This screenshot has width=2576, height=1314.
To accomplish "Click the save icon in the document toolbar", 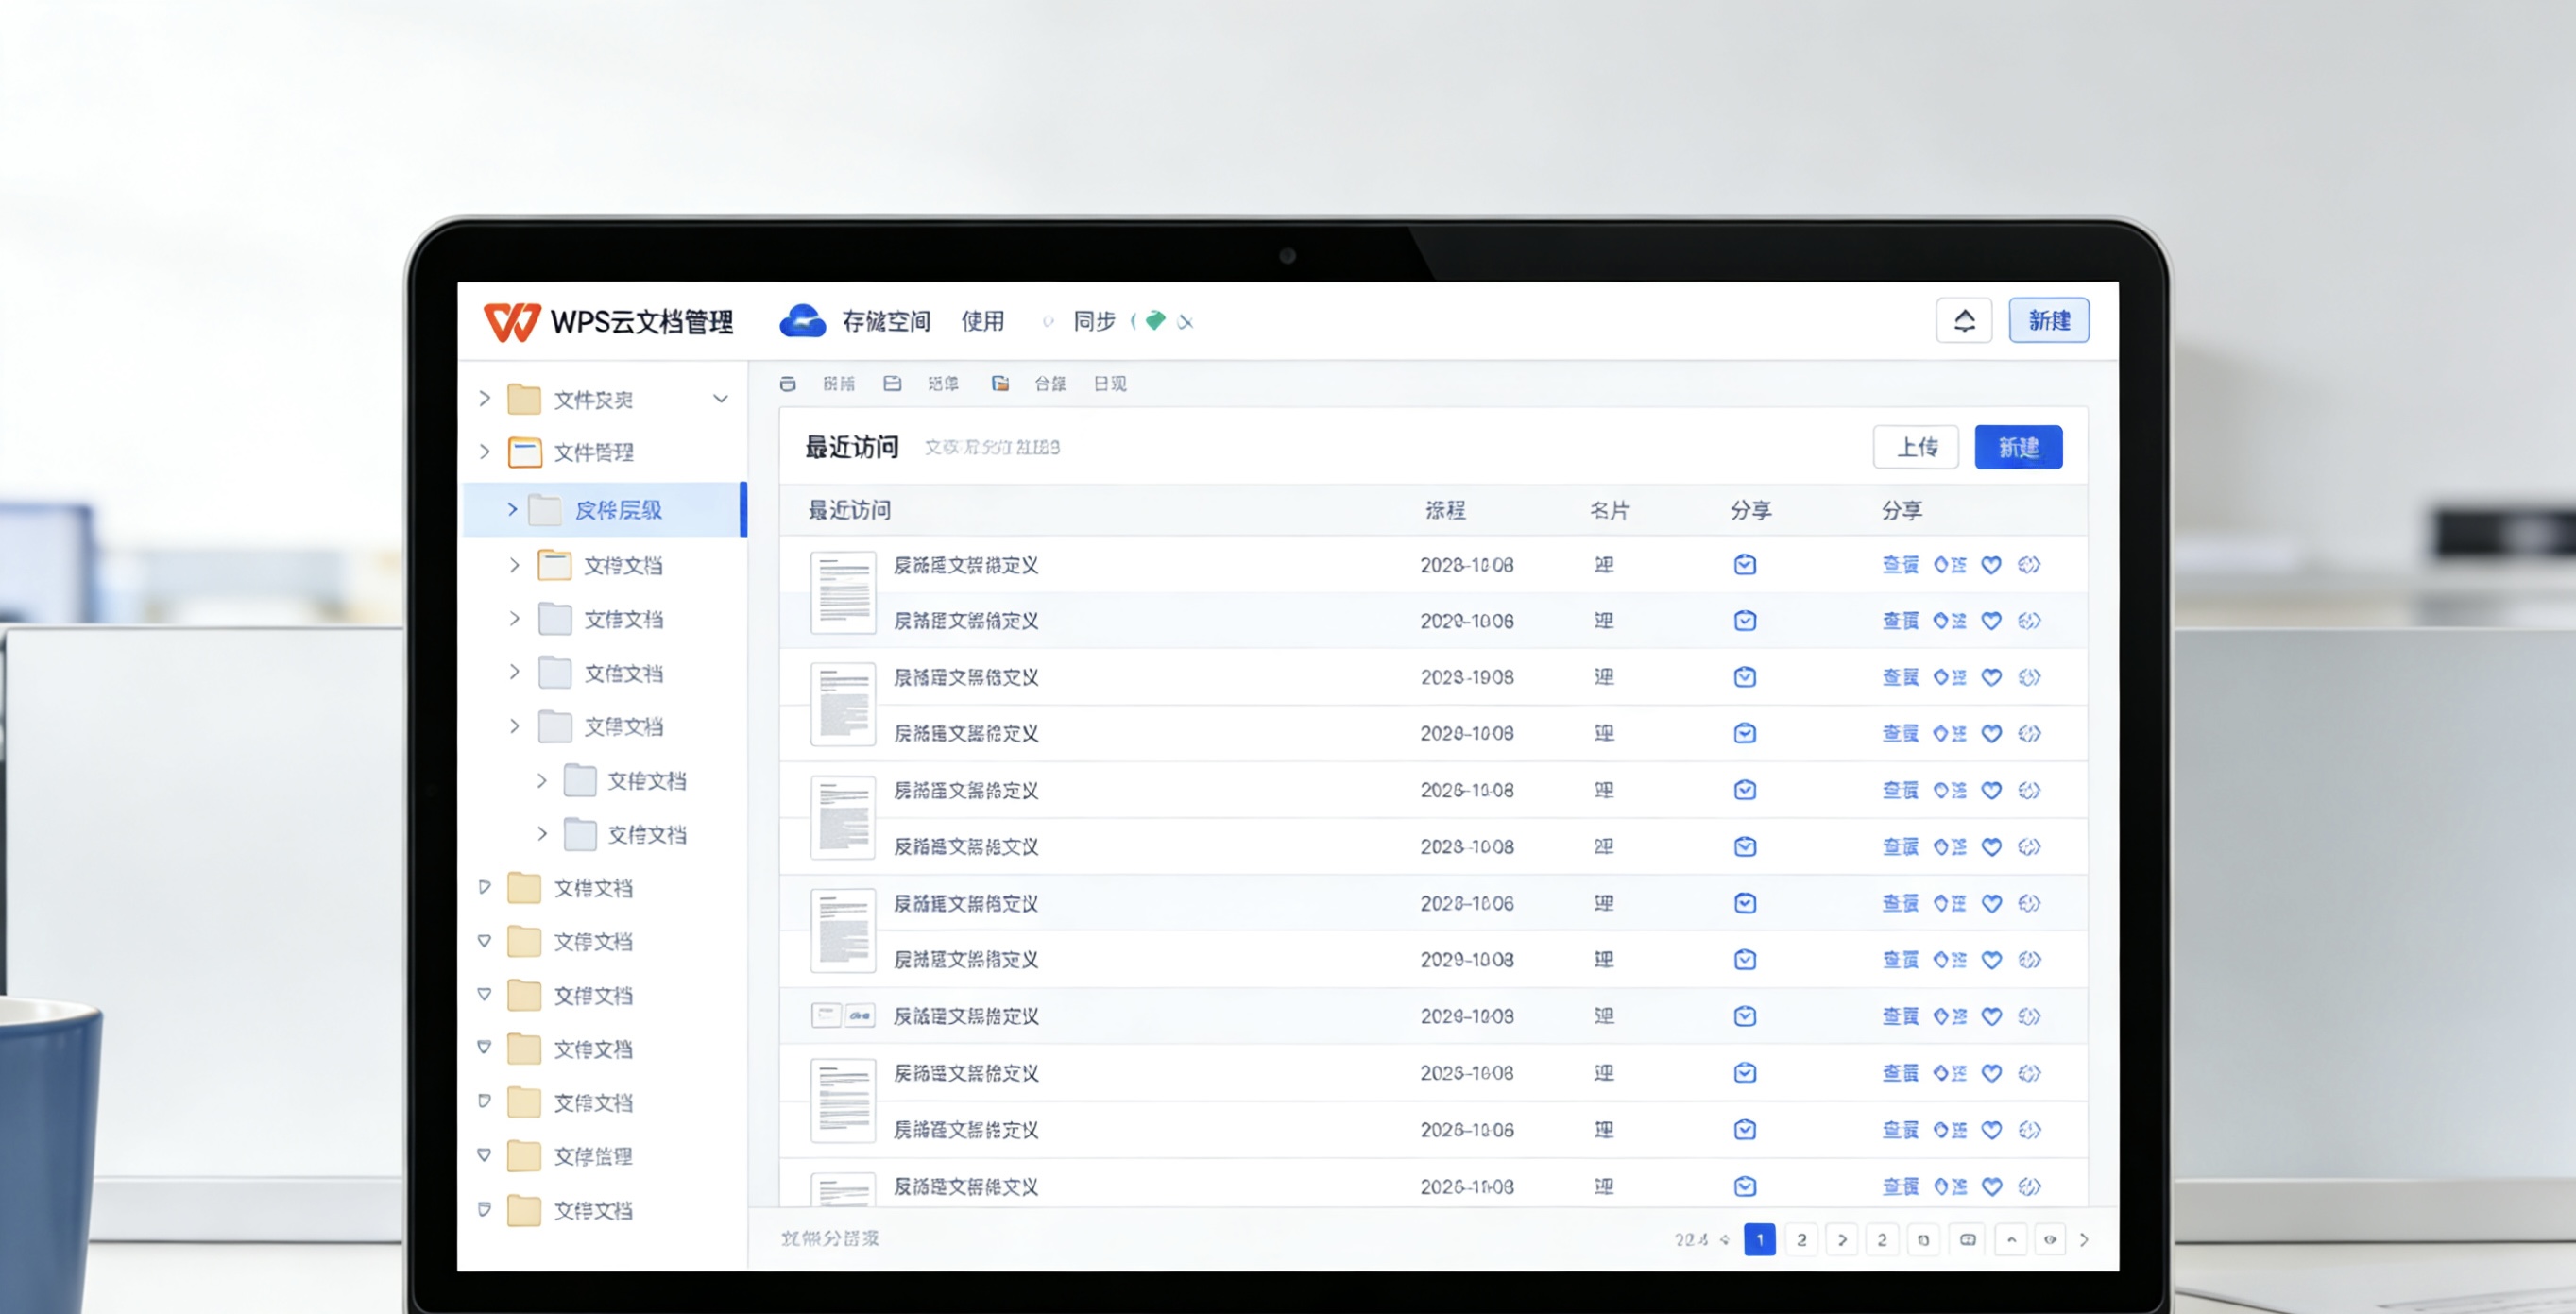I will pos(892,383).
